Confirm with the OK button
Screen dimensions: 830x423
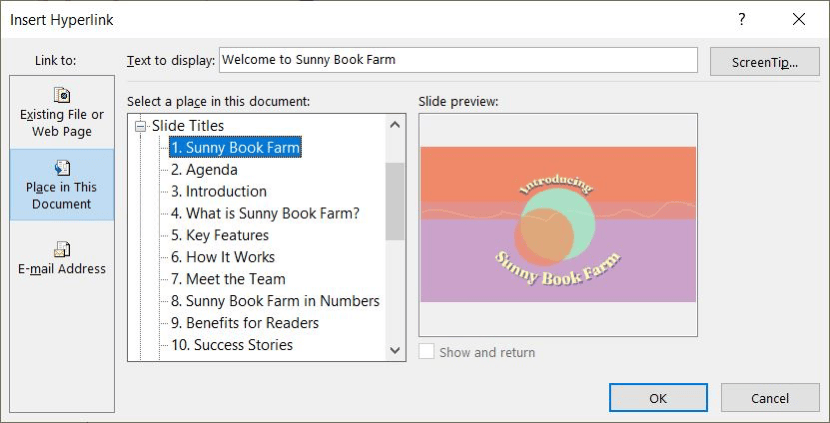click(x=658, y=398)
